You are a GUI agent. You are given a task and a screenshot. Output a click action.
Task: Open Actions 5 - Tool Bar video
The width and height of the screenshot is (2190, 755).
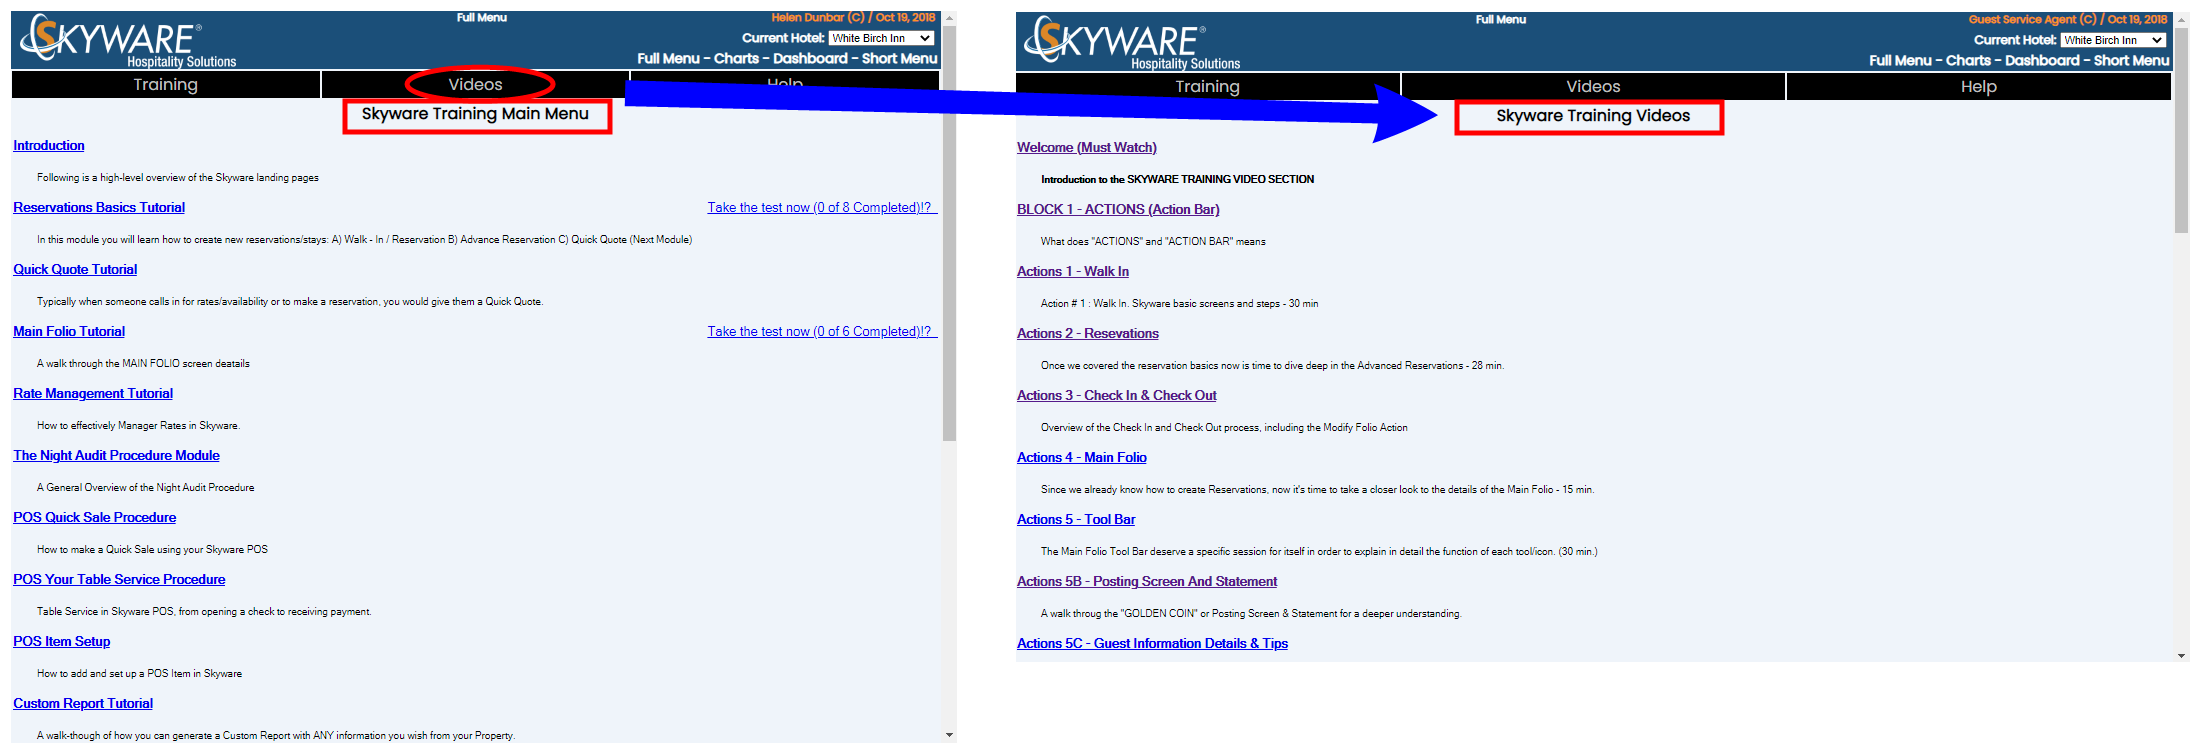coord(1076,520)
